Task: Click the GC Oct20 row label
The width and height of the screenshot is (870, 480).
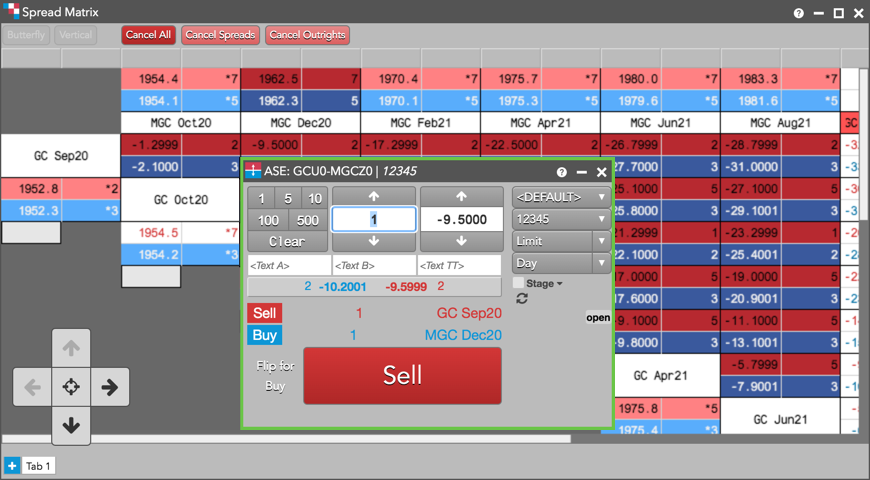Action: tap(181, 200)
